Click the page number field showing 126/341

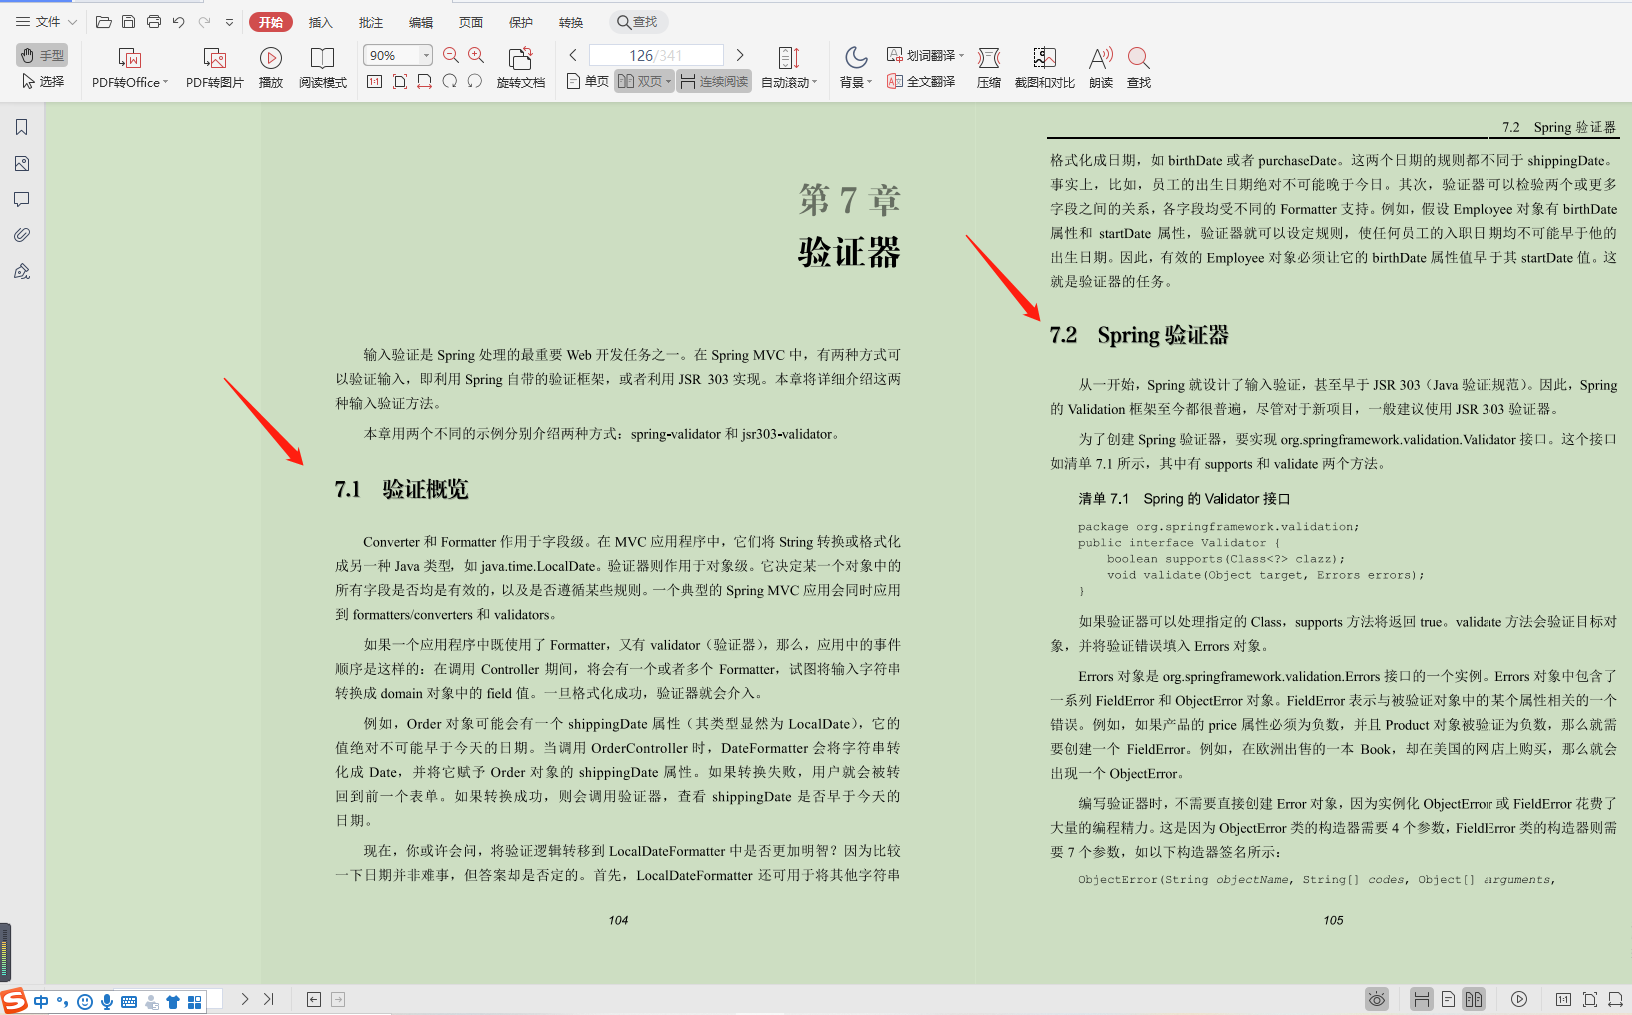click(x=656, y=55)
